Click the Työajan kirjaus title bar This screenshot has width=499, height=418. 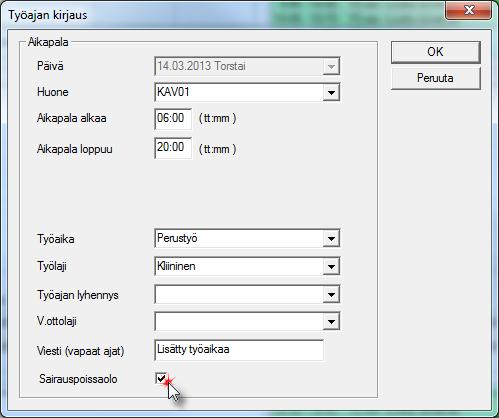click(223, 15)
